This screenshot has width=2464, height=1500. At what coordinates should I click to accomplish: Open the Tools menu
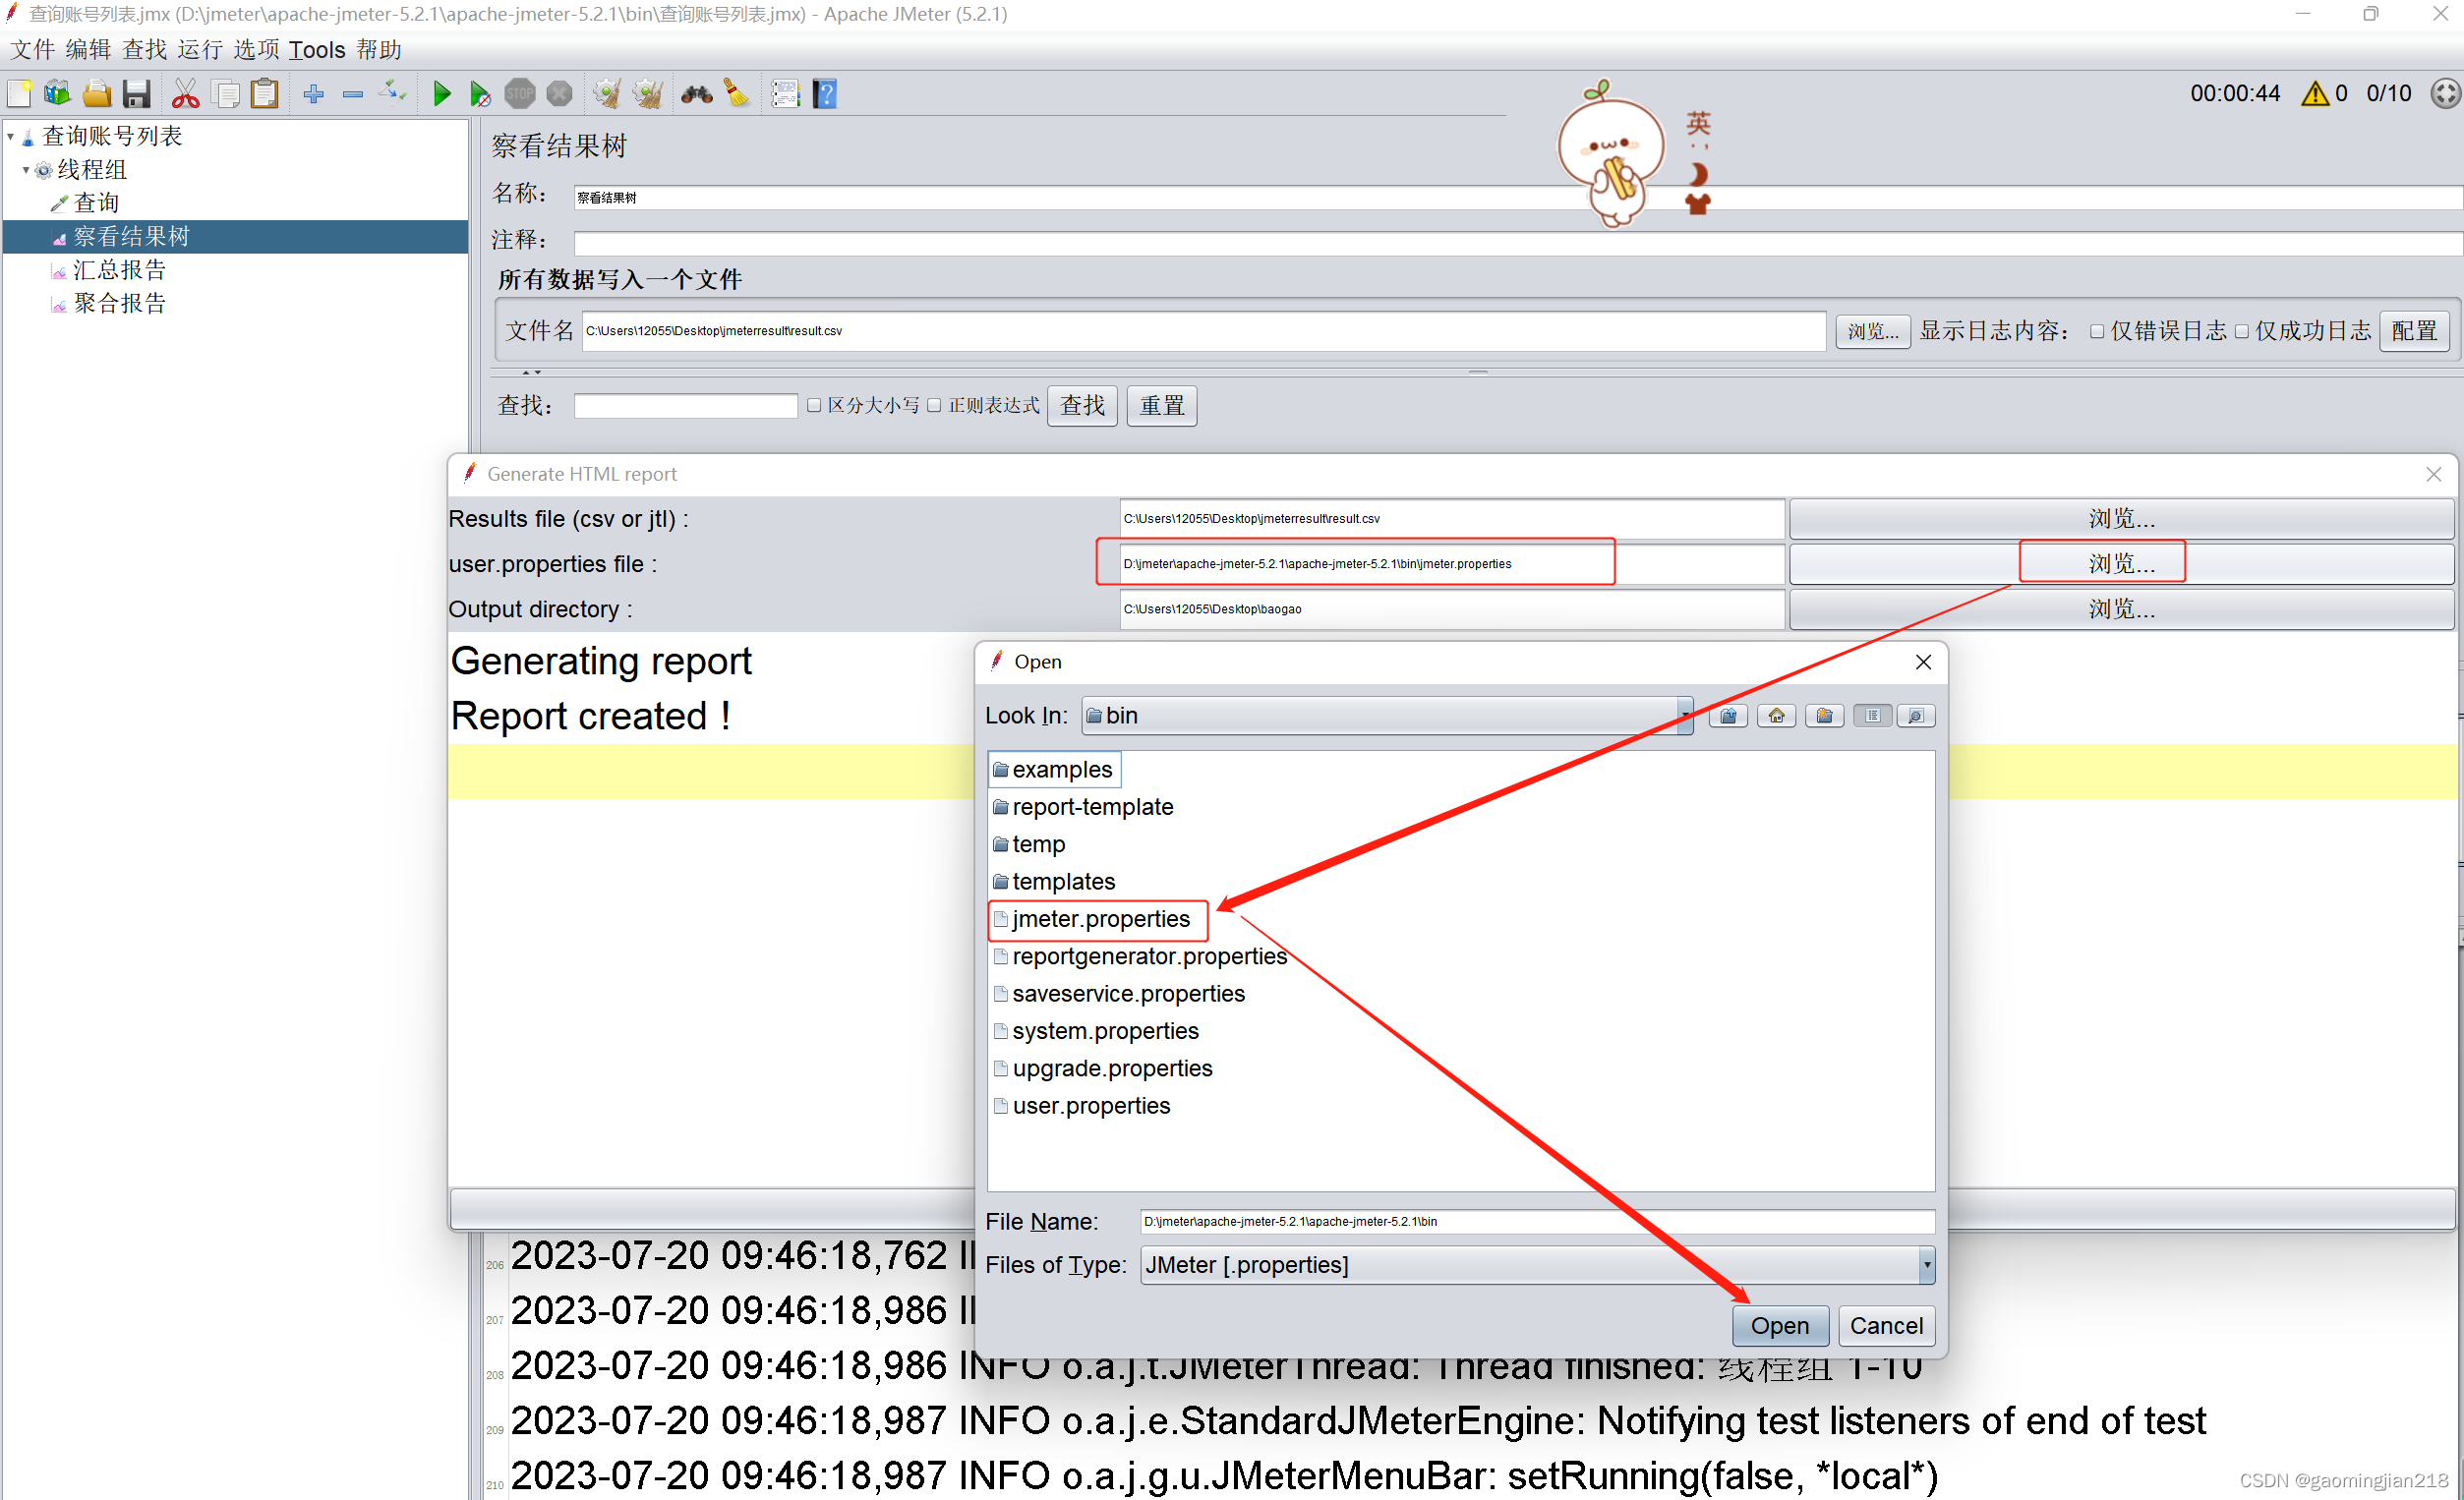(316, 49)
